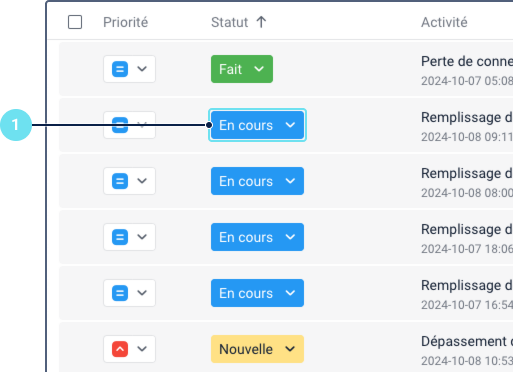Click the Priorité column header
Screen dimensions: 513x372
tap(125, 22)
